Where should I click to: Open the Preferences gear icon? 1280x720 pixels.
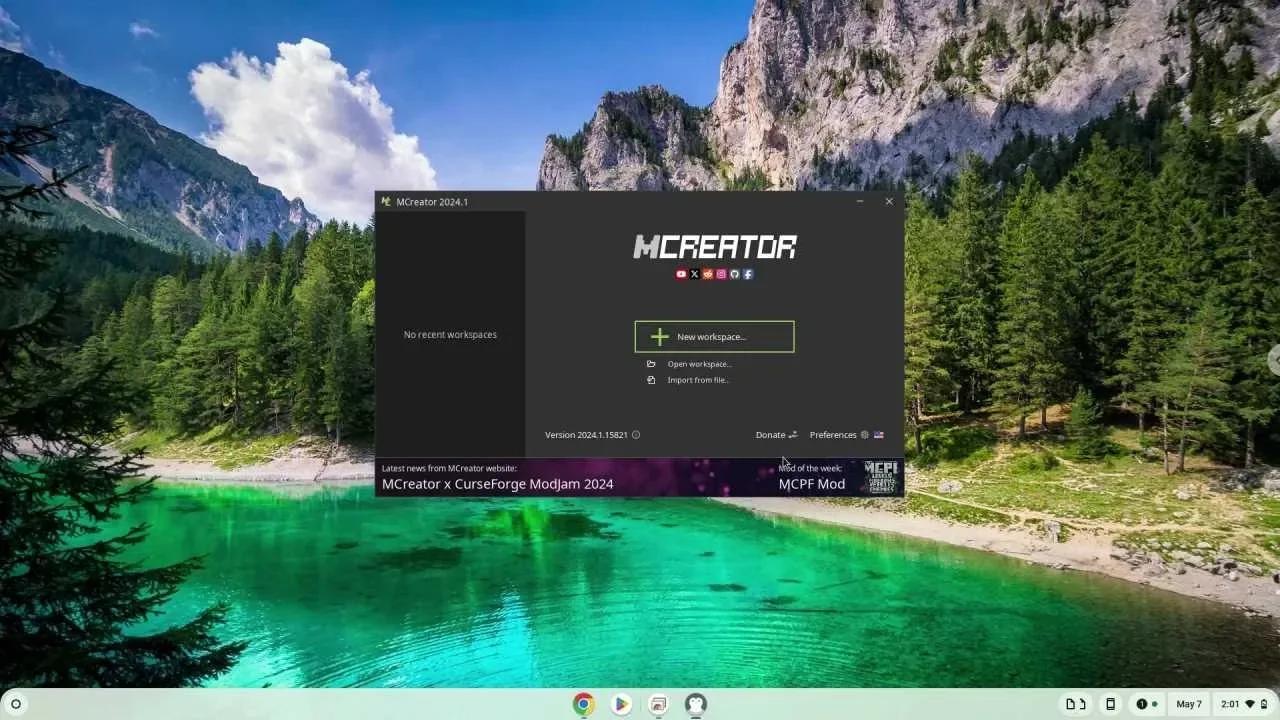[x=865, y=434]
